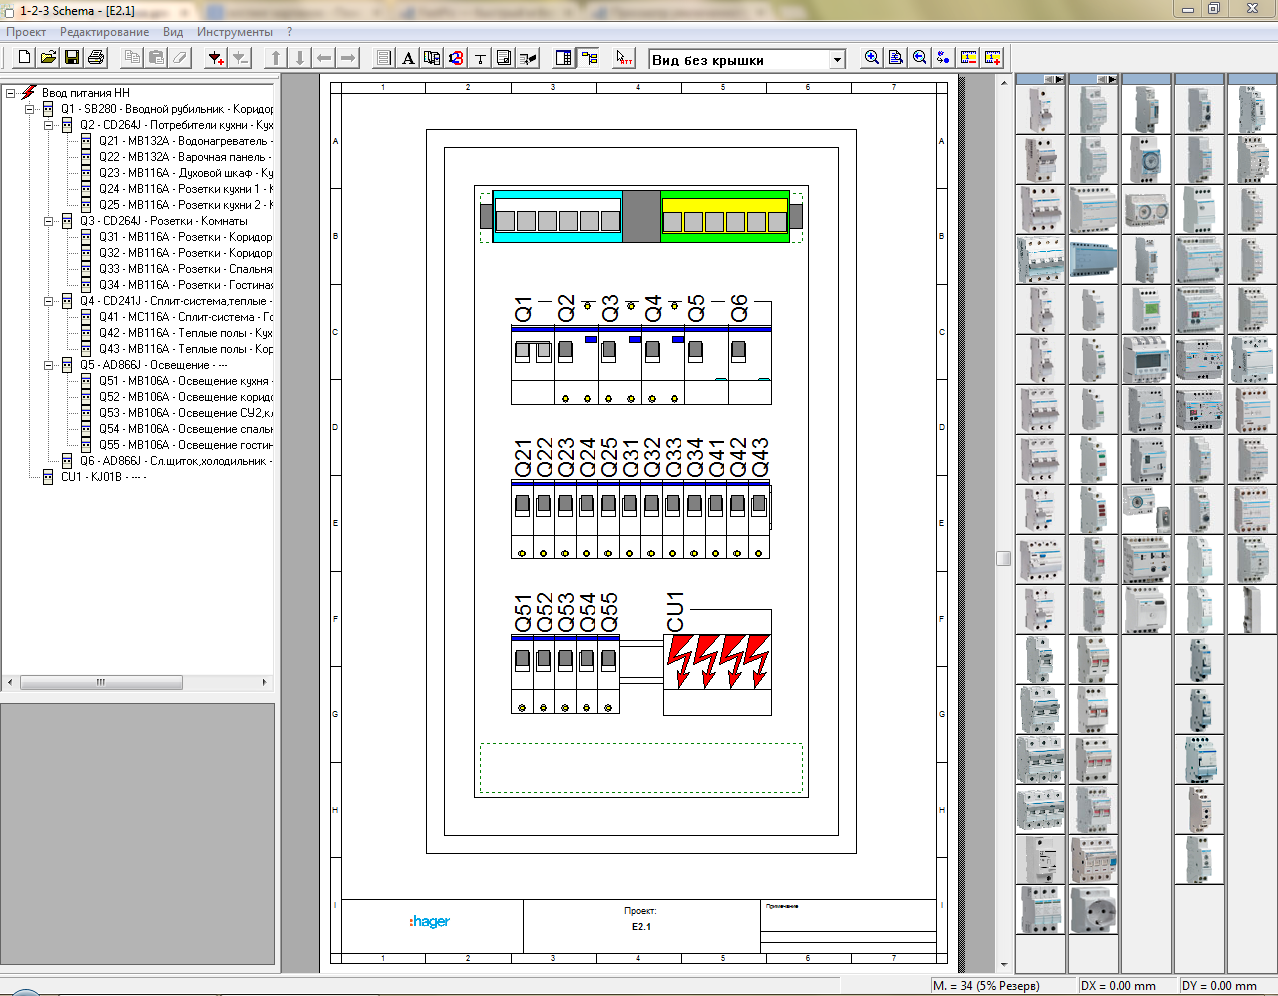1278x996 pixels.
Task: Toggle the table view button in toolbar
Action: 564,58
